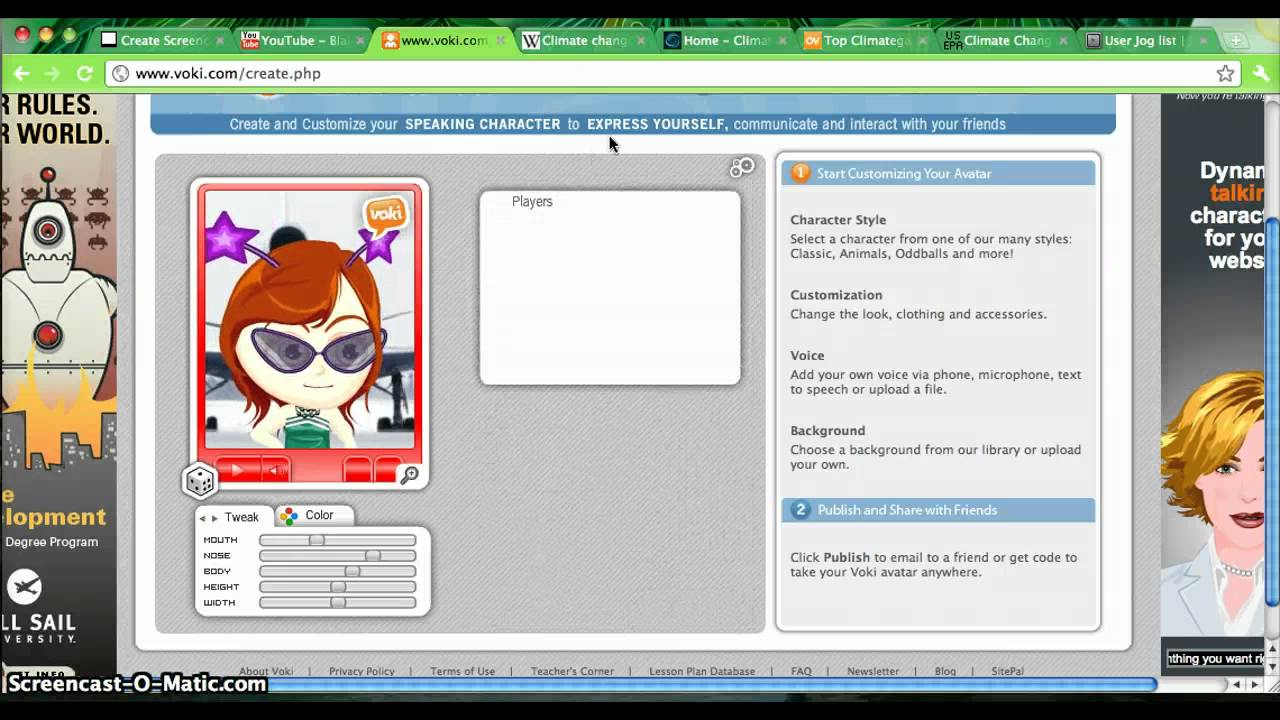Image resolution: width=1280 pixels, height=720 pixels.
Task: Open the Chrome wrench settings menu
Action: 1260,73
